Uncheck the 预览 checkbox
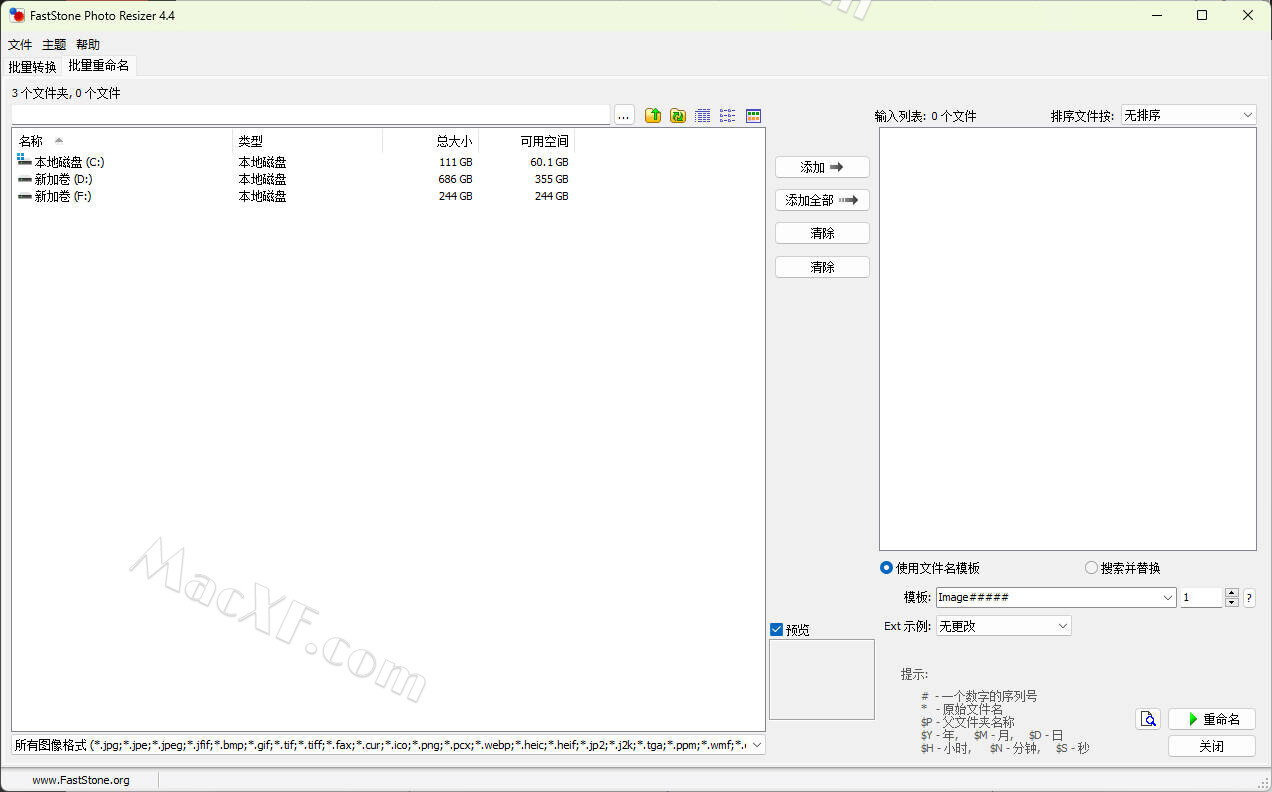 click(x=777, y=630)
